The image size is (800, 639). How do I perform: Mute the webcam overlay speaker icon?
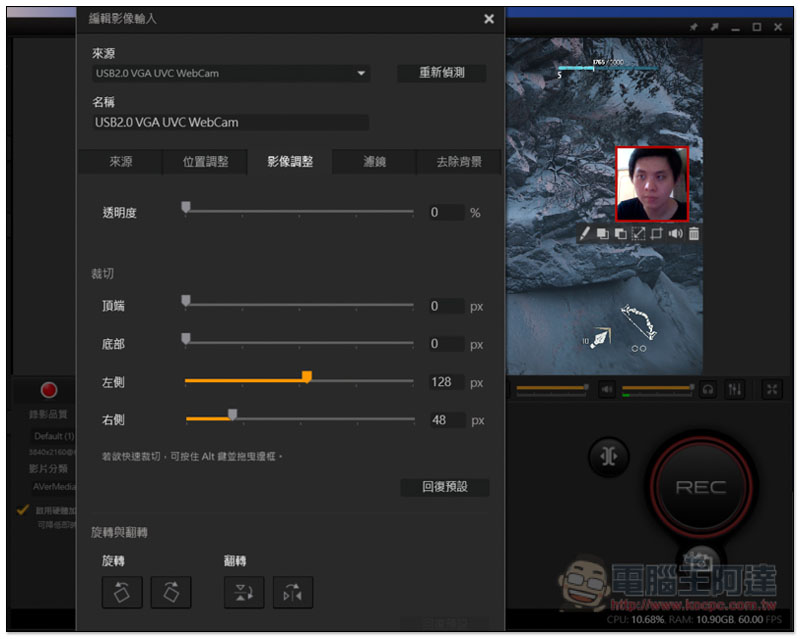point(675,234)
